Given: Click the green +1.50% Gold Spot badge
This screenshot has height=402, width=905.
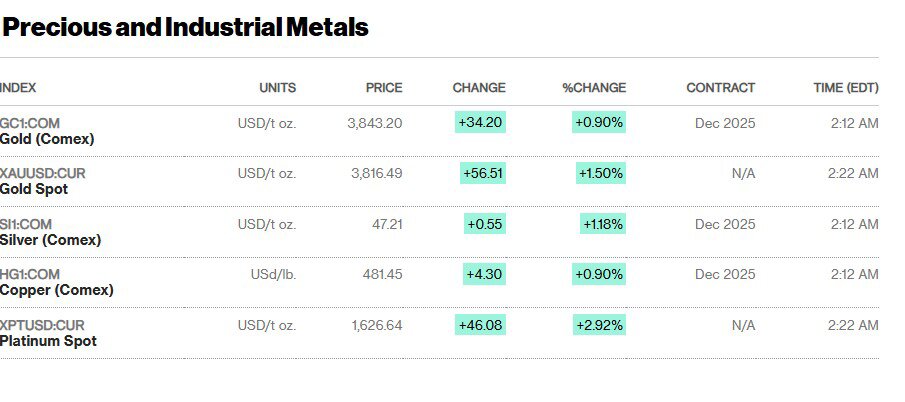Looking at the screenshot, I should [601, 173].
